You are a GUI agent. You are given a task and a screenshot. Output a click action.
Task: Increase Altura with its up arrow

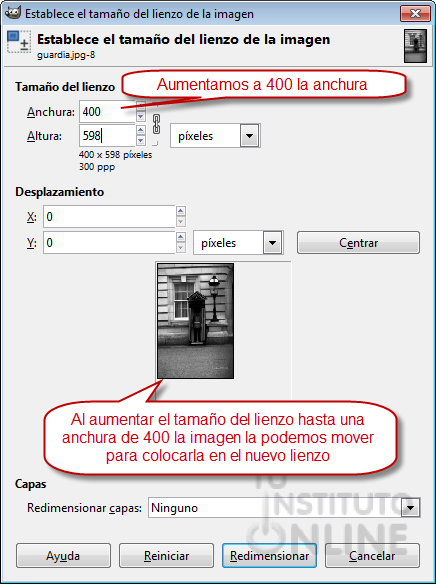pos(140,130)
